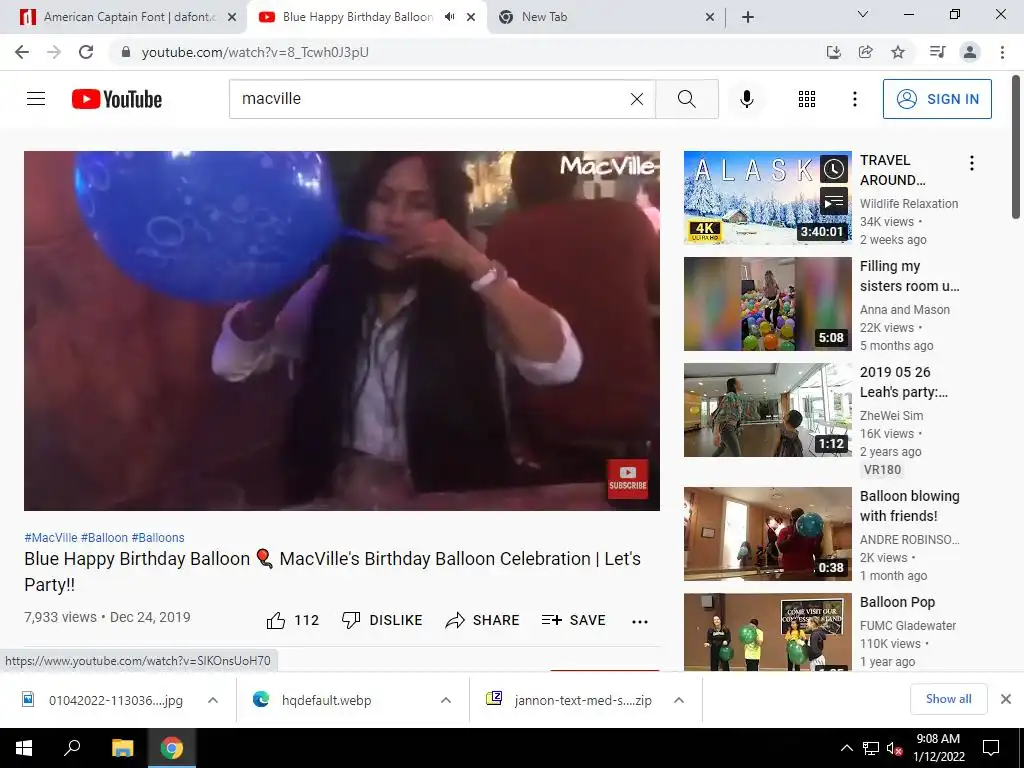Open File Explorer from taskbar

click(x=122, y=748)
